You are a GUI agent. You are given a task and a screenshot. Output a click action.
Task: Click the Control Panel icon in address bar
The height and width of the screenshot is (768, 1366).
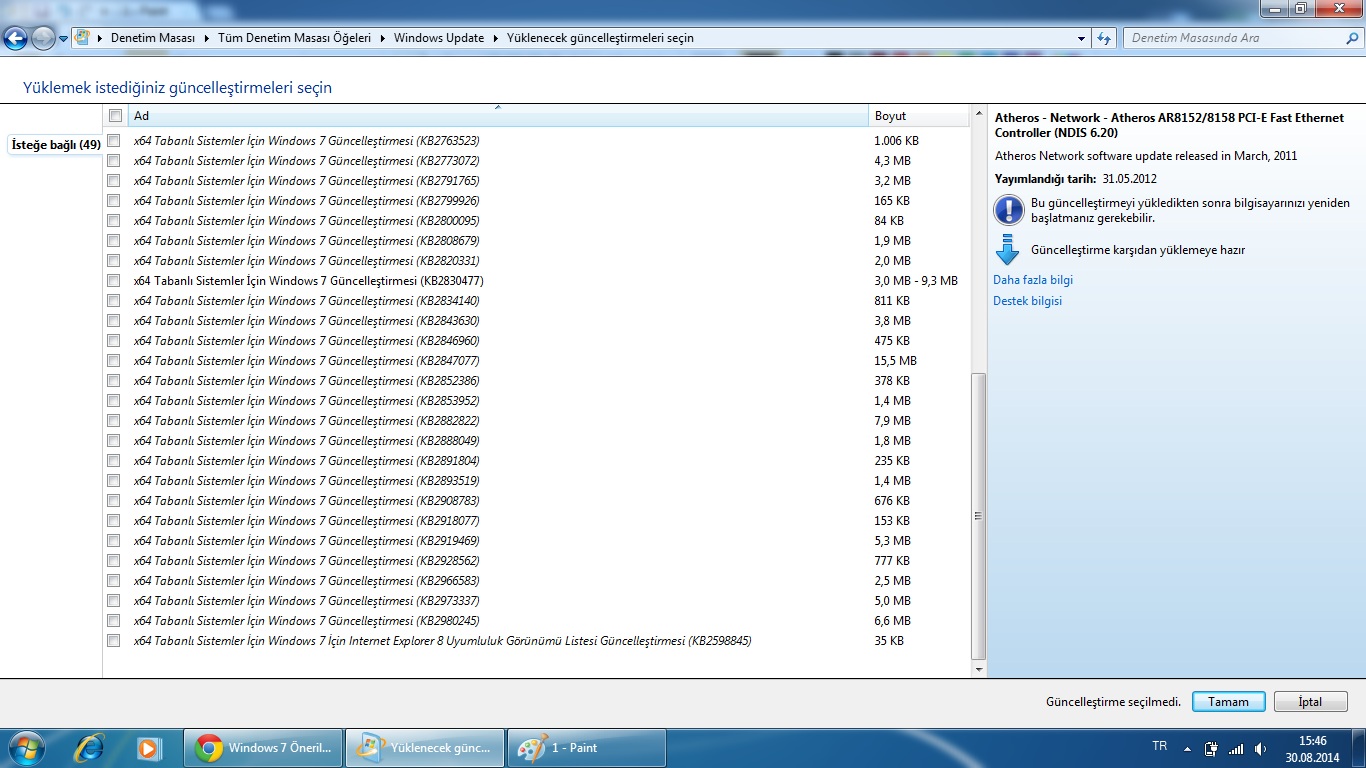(x=84, y=38)
